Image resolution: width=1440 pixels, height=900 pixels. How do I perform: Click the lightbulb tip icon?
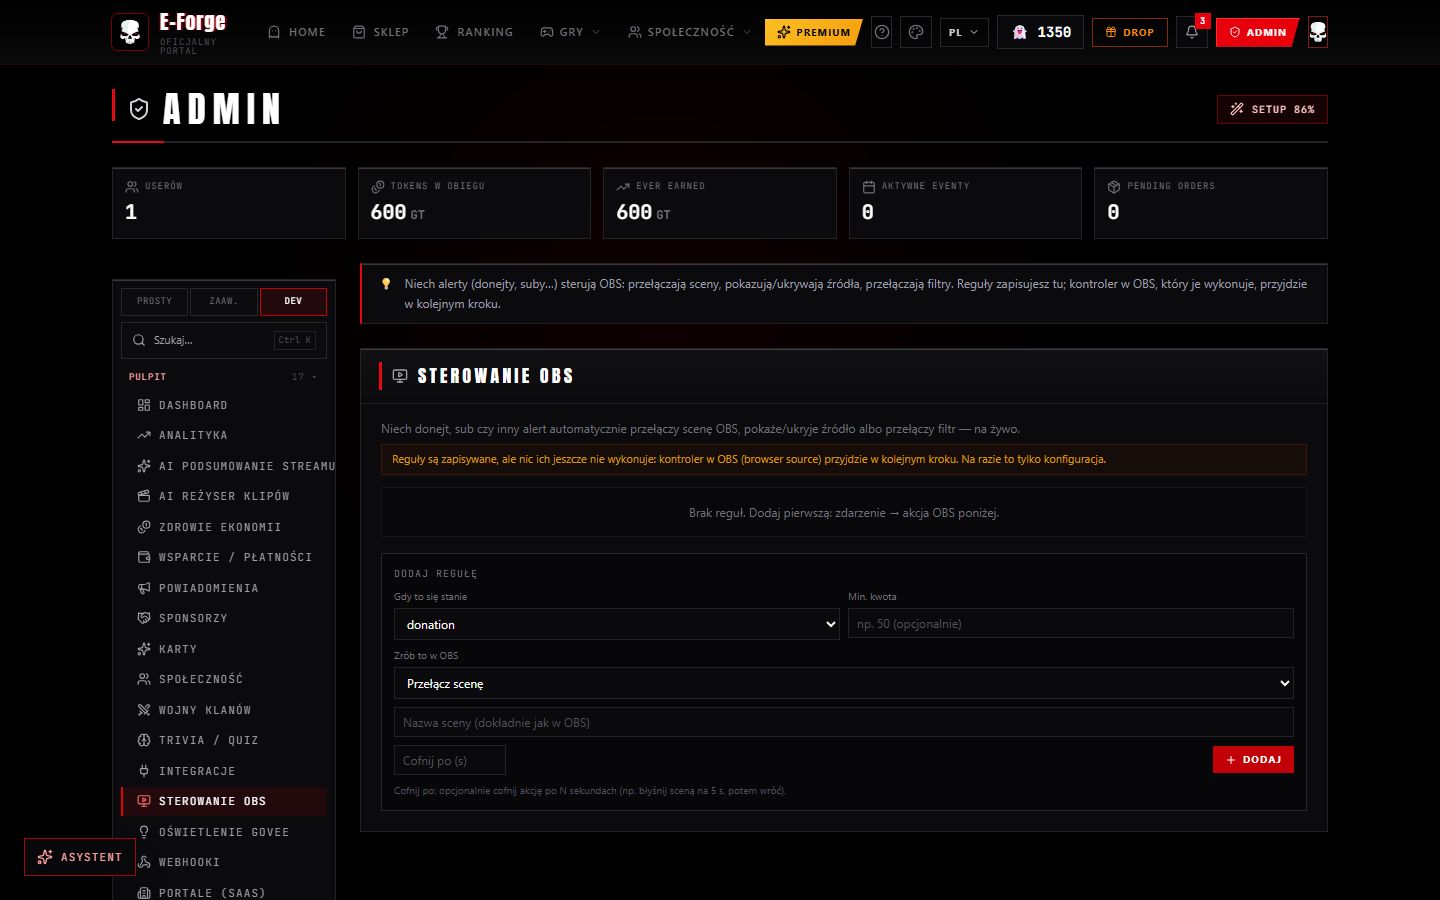386,284
